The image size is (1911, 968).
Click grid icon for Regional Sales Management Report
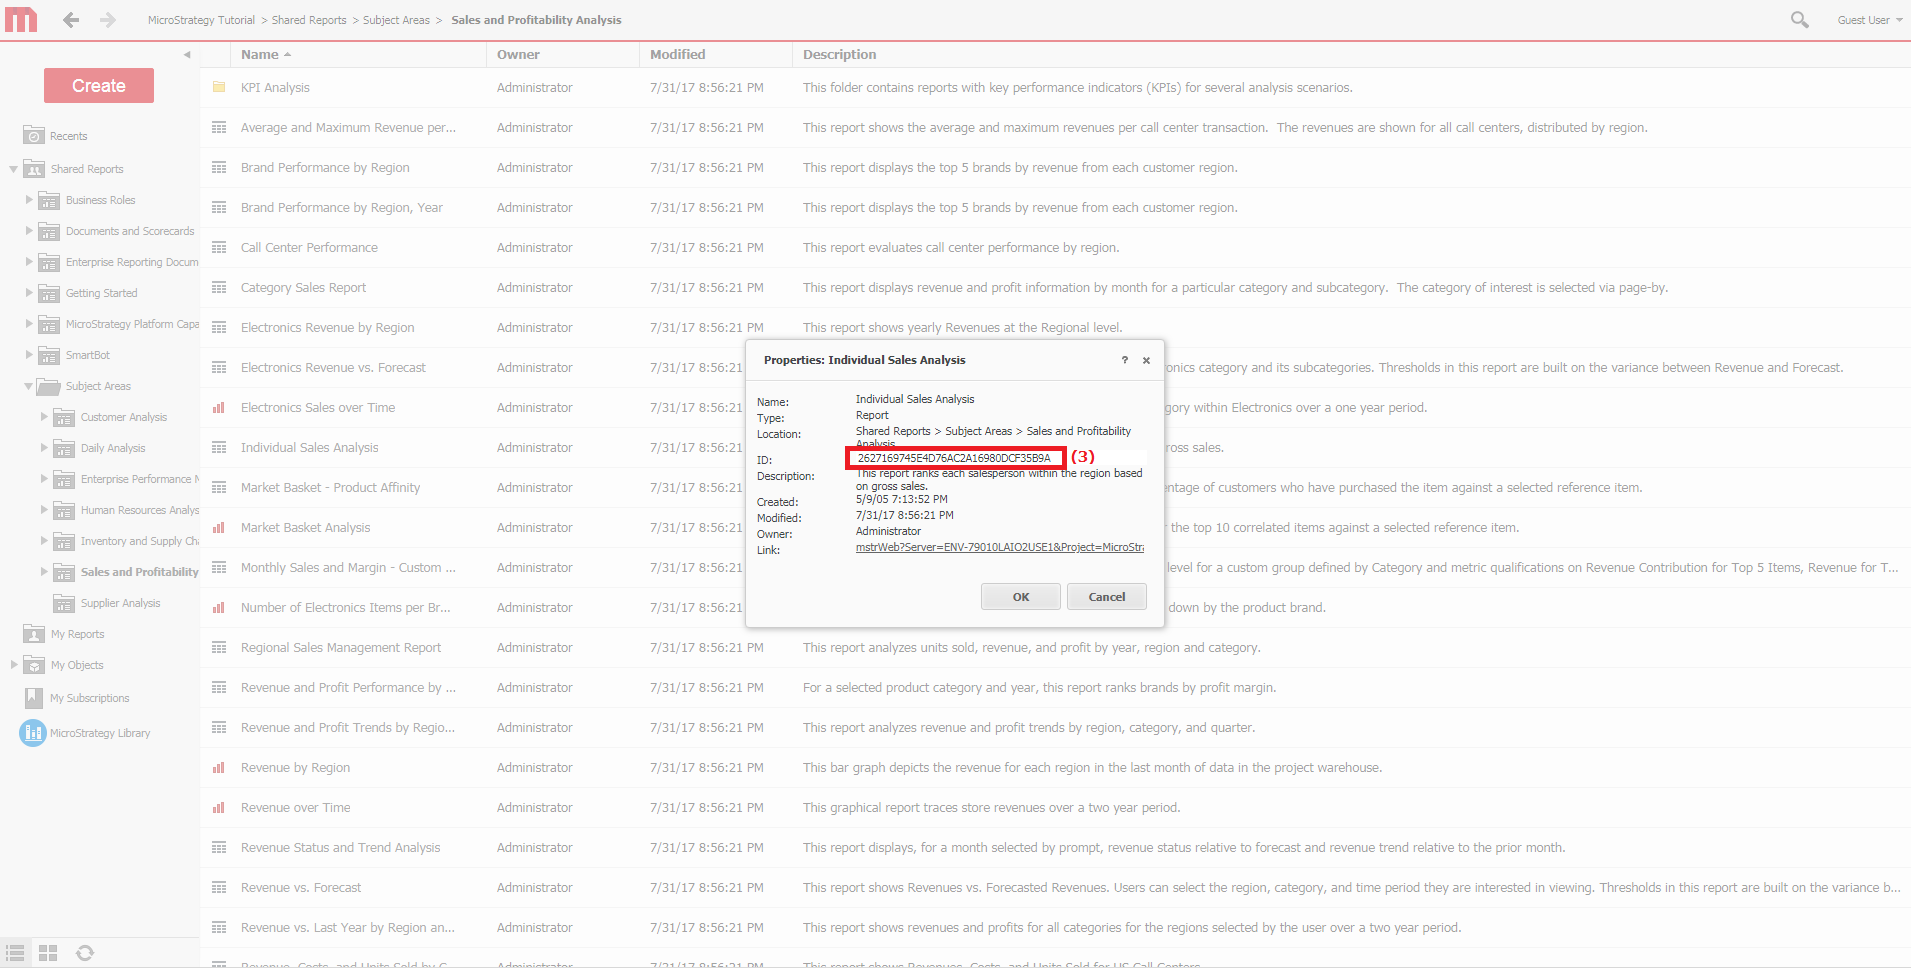[218, 648]
